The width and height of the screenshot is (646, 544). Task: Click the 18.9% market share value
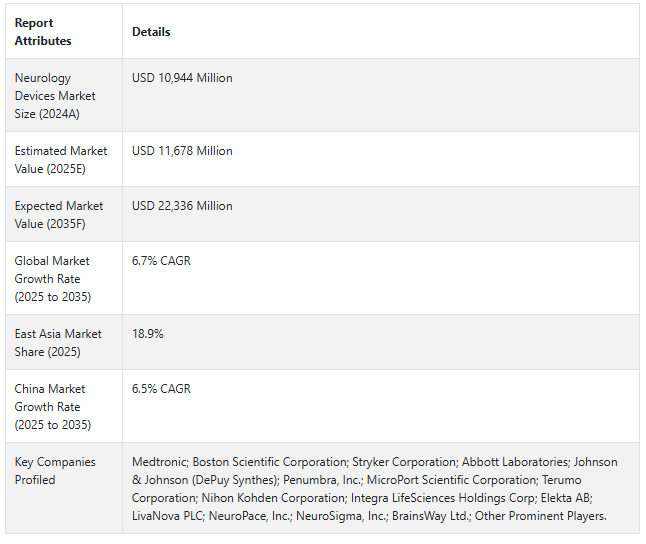click(147, 333)
